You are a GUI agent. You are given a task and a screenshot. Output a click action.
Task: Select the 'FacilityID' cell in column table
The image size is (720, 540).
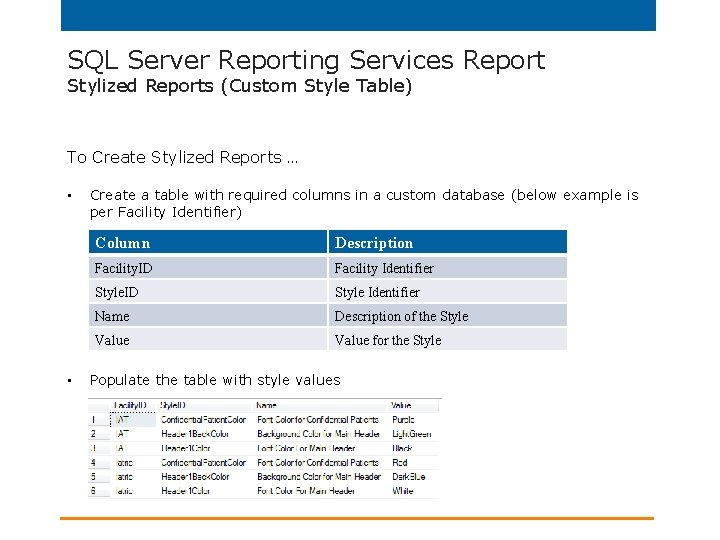point(208,268)
